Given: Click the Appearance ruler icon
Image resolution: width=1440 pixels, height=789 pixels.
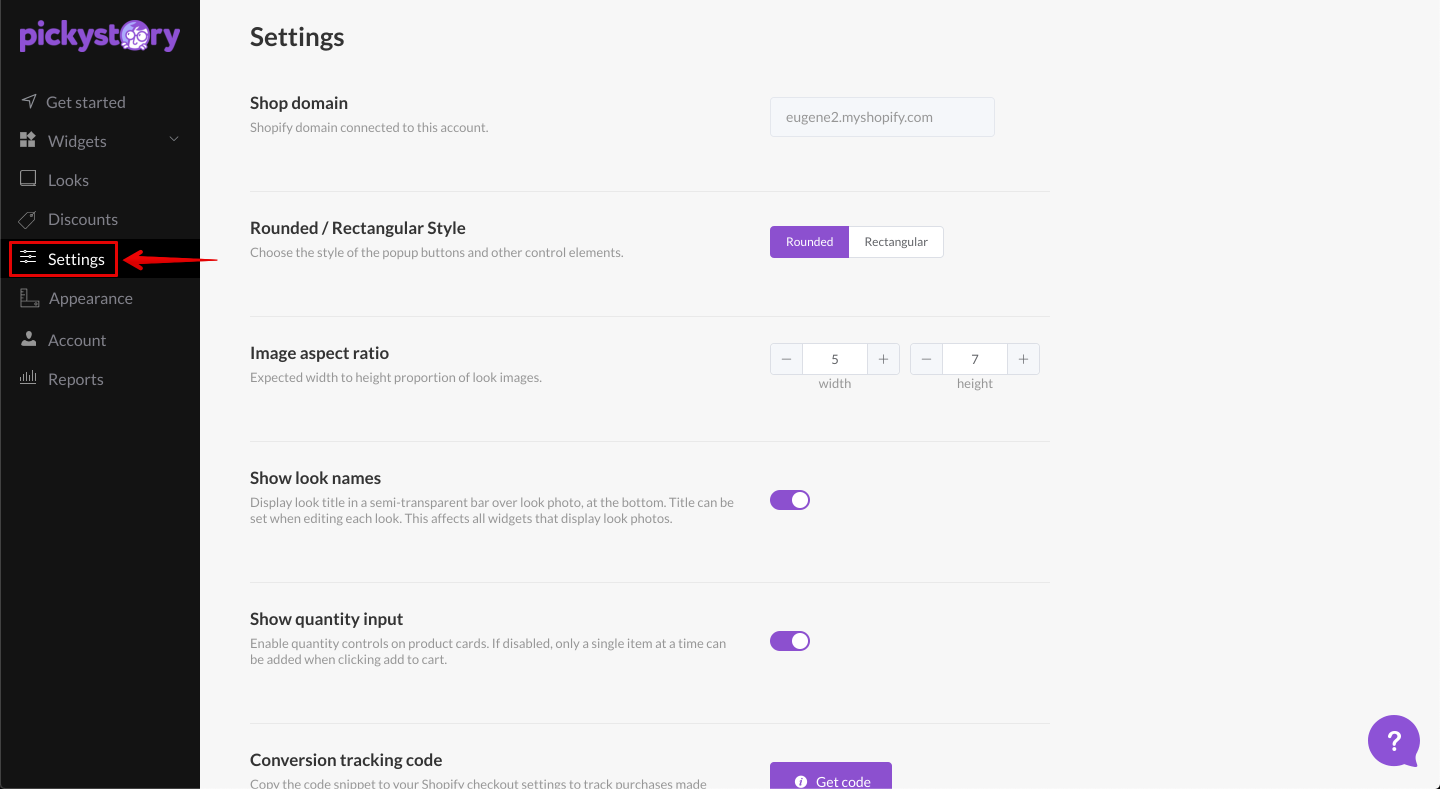Looking at the screenshot, I should (x=30, y=298).
